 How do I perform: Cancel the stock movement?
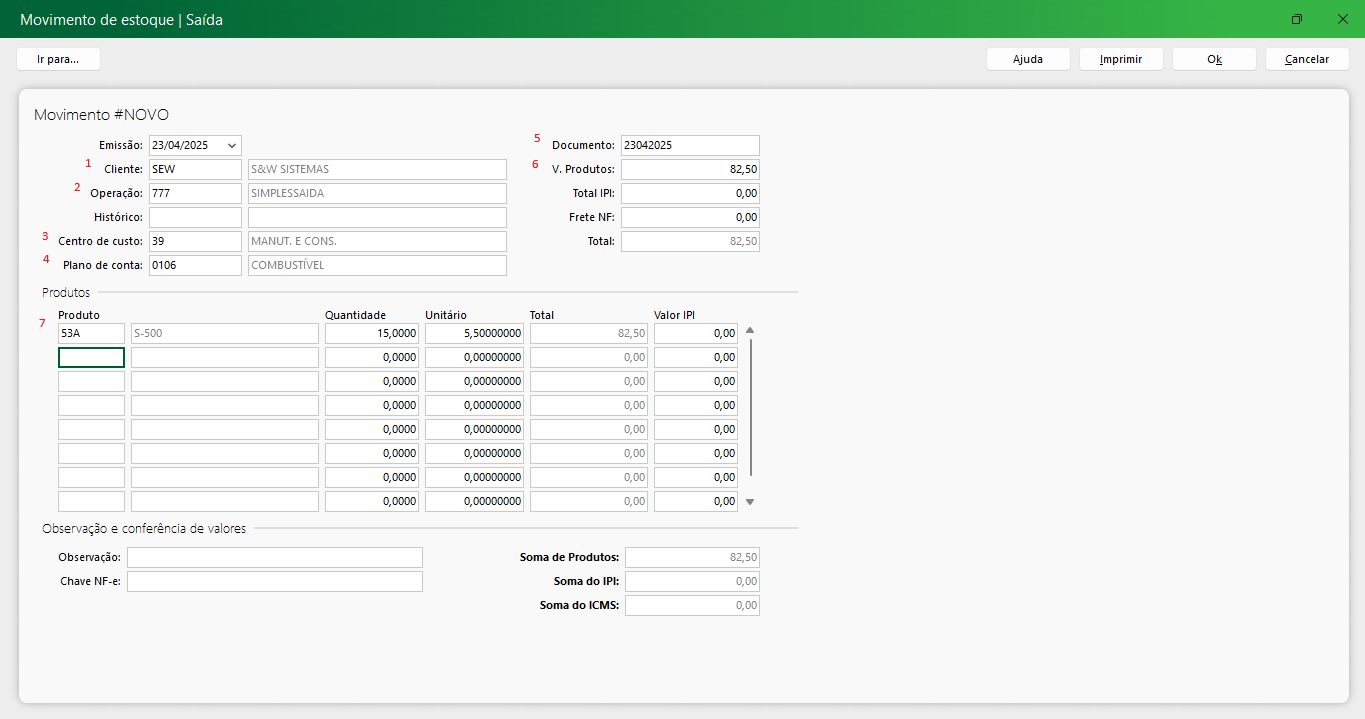click(x=1306, y=59)
